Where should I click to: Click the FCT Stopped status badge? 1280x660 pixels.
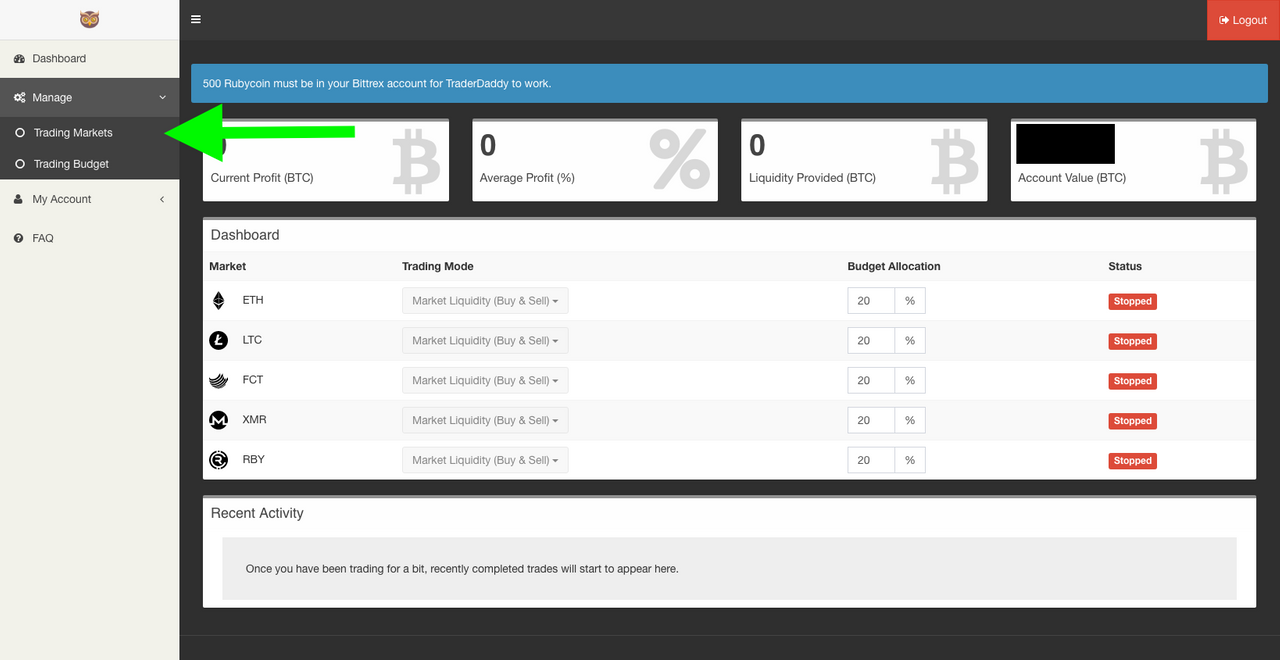[1132, 381]
